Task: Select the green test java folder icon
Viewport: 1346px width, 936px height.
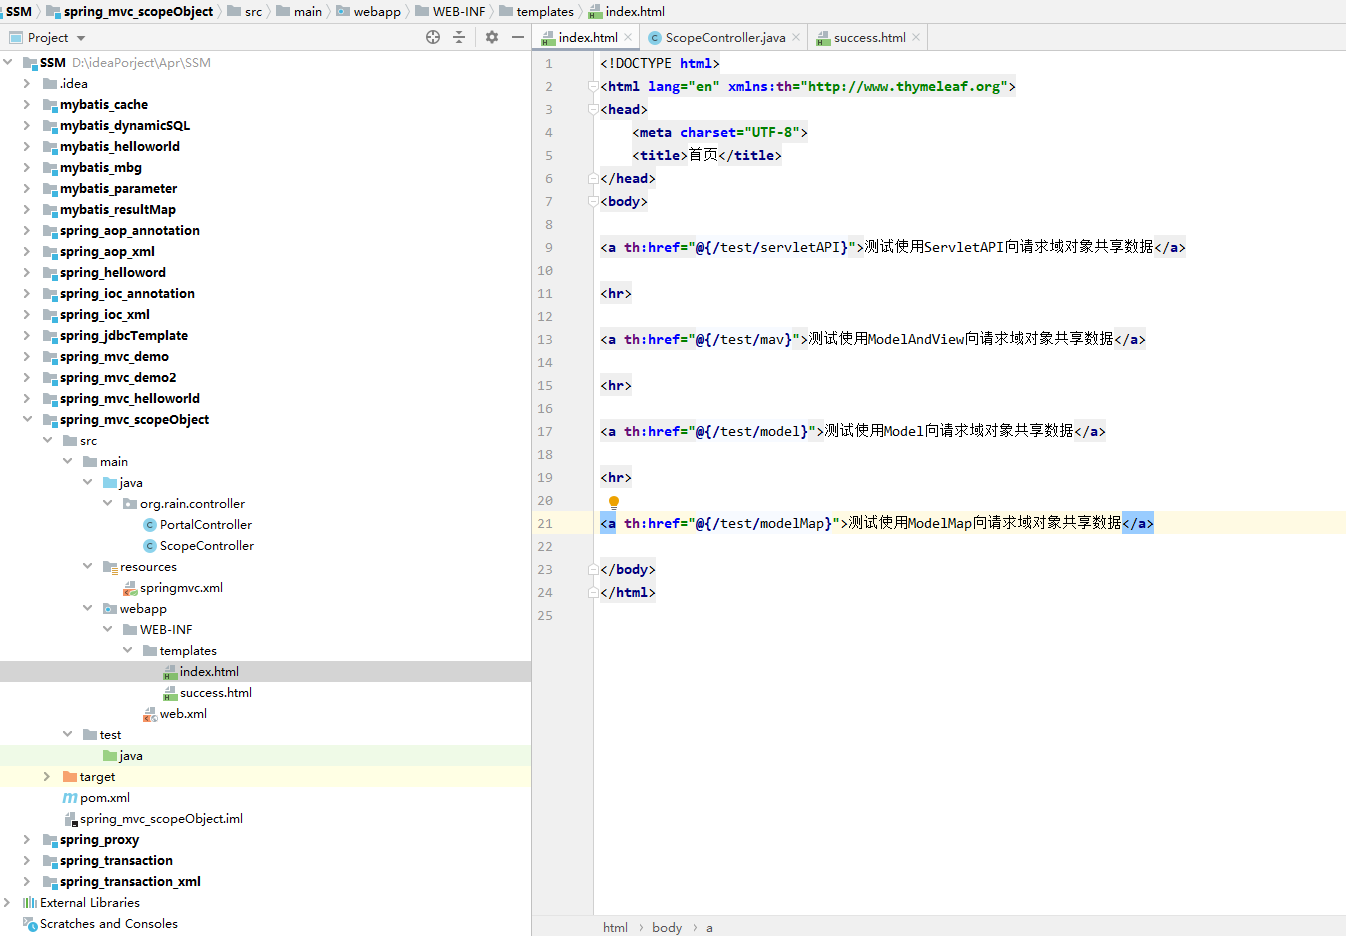Action: 110,755
